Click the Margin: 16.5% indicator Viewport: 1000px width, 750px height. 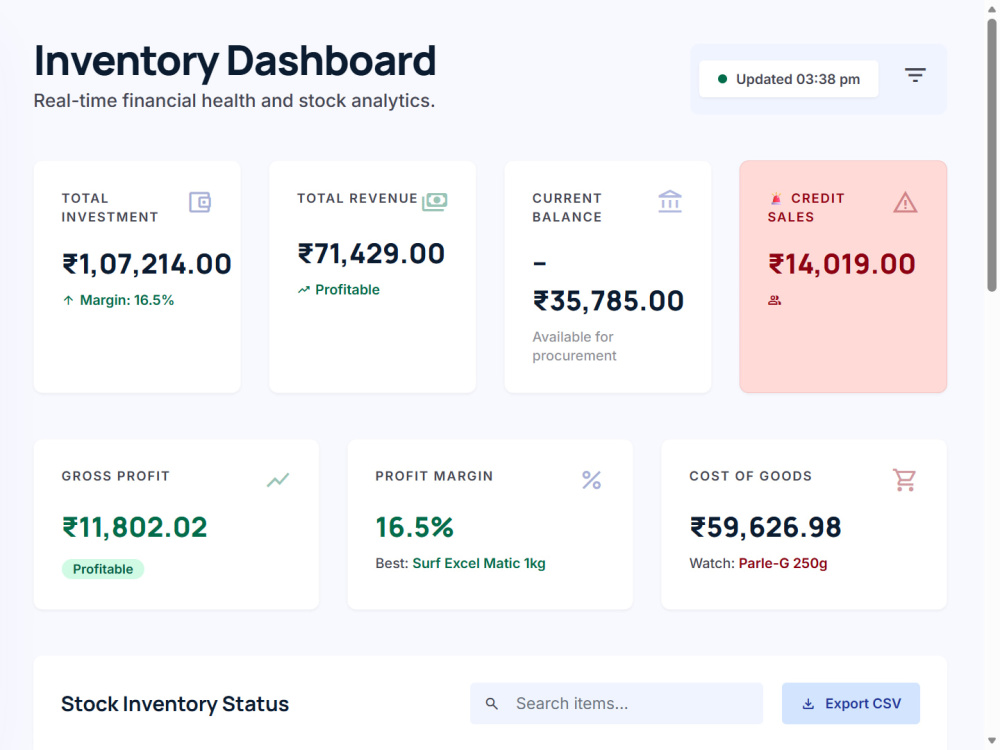tap(118, 300)
